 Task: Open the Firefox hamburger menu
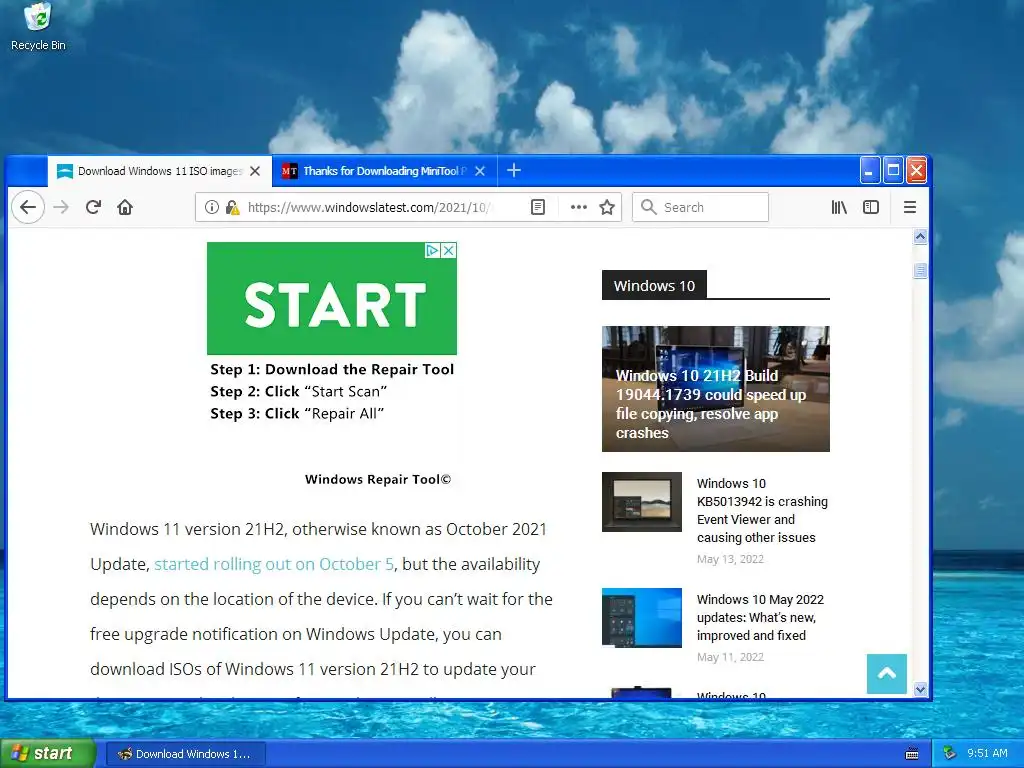tap(910, 207)
